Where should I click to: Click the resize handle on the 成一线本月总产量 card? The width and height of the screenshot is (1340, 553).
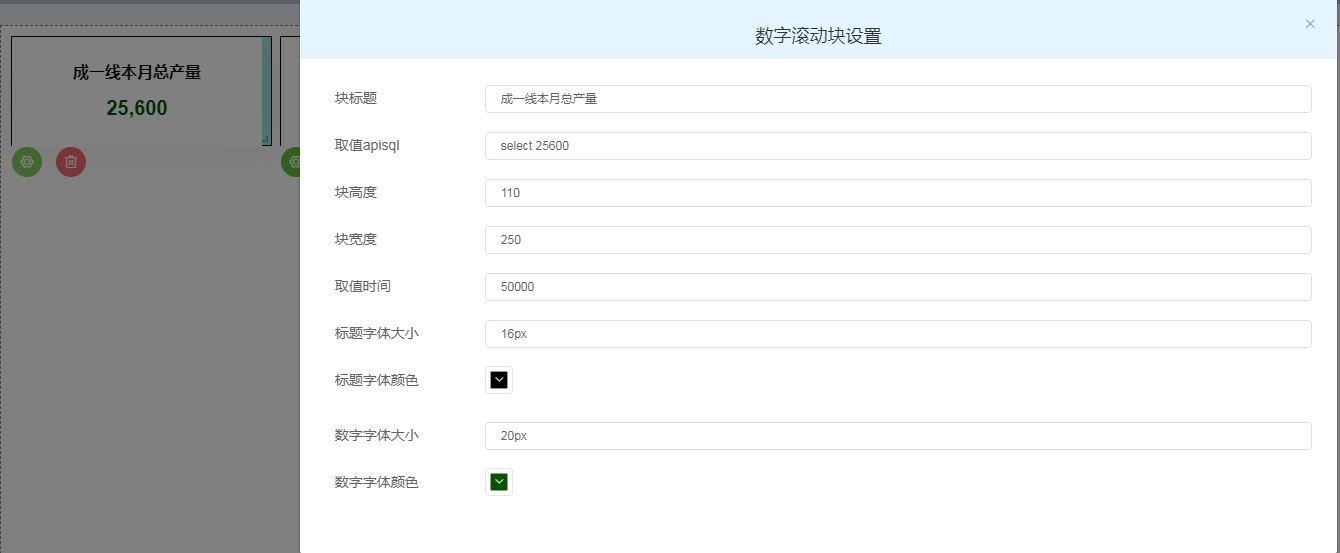266,141
